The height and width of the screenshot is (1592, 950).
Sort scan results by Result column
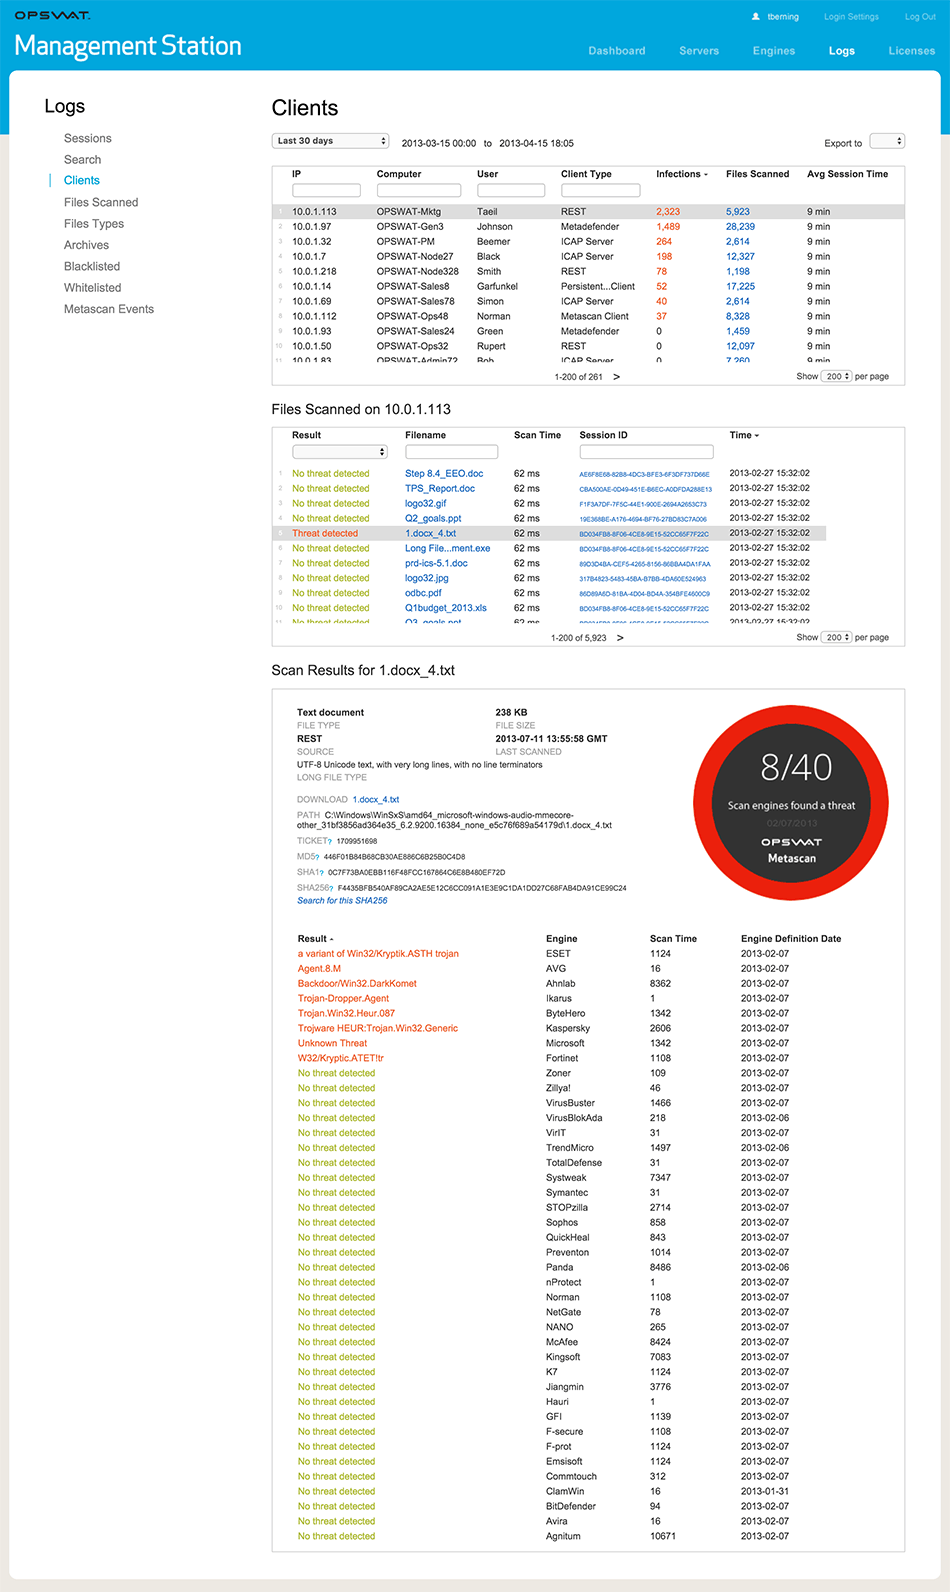[315, 939]
